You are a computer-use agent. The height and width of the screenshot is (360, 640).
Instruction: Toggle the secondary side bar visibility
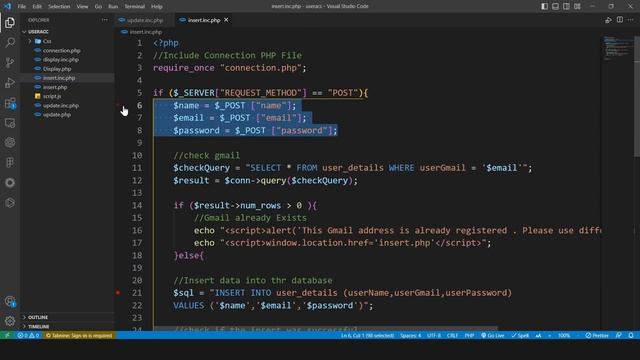coord(567,6)
